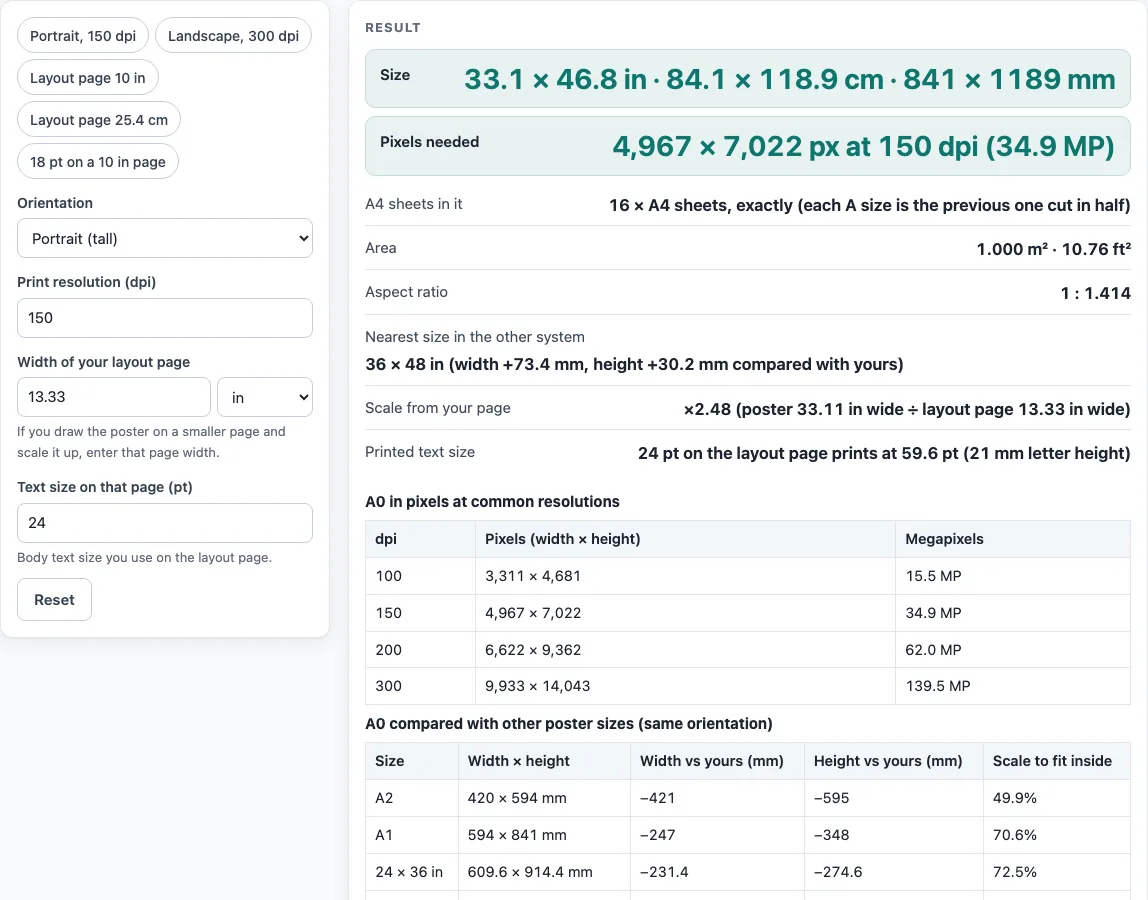1148x900 pixels.
Task: Reset the poster calculator form
Action: coord(54,600)
